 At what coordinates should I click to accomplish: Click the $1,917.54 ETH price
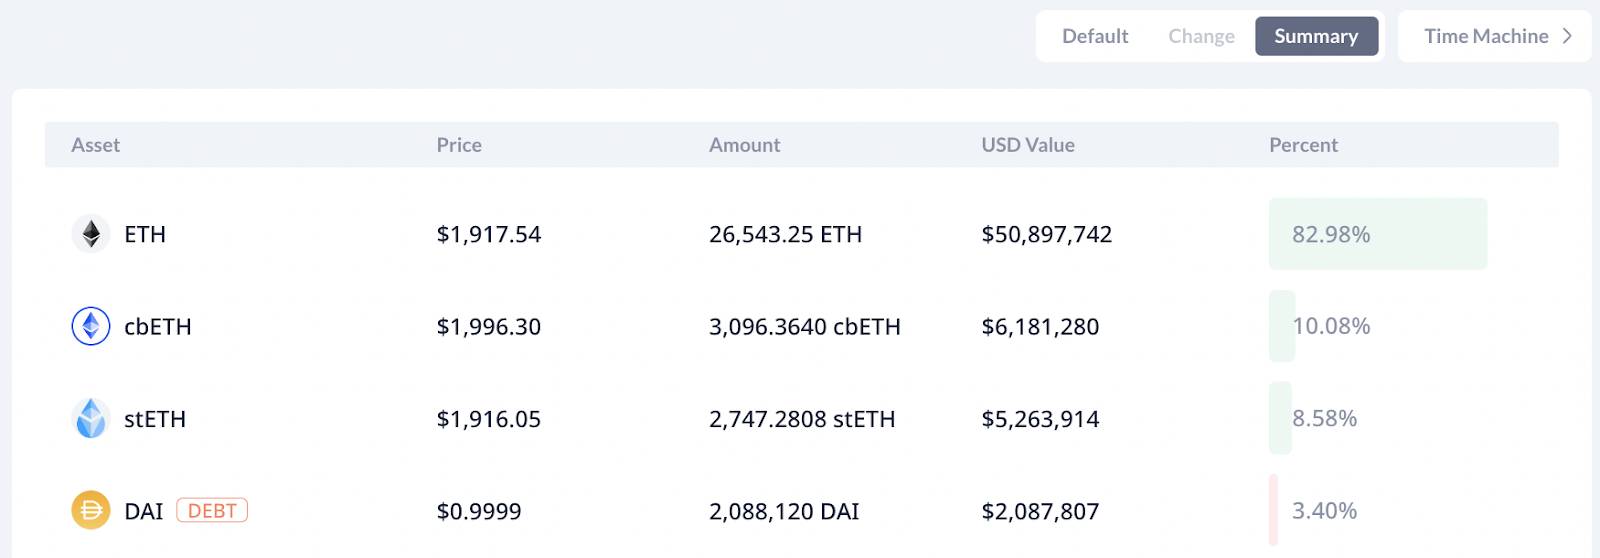489,234
